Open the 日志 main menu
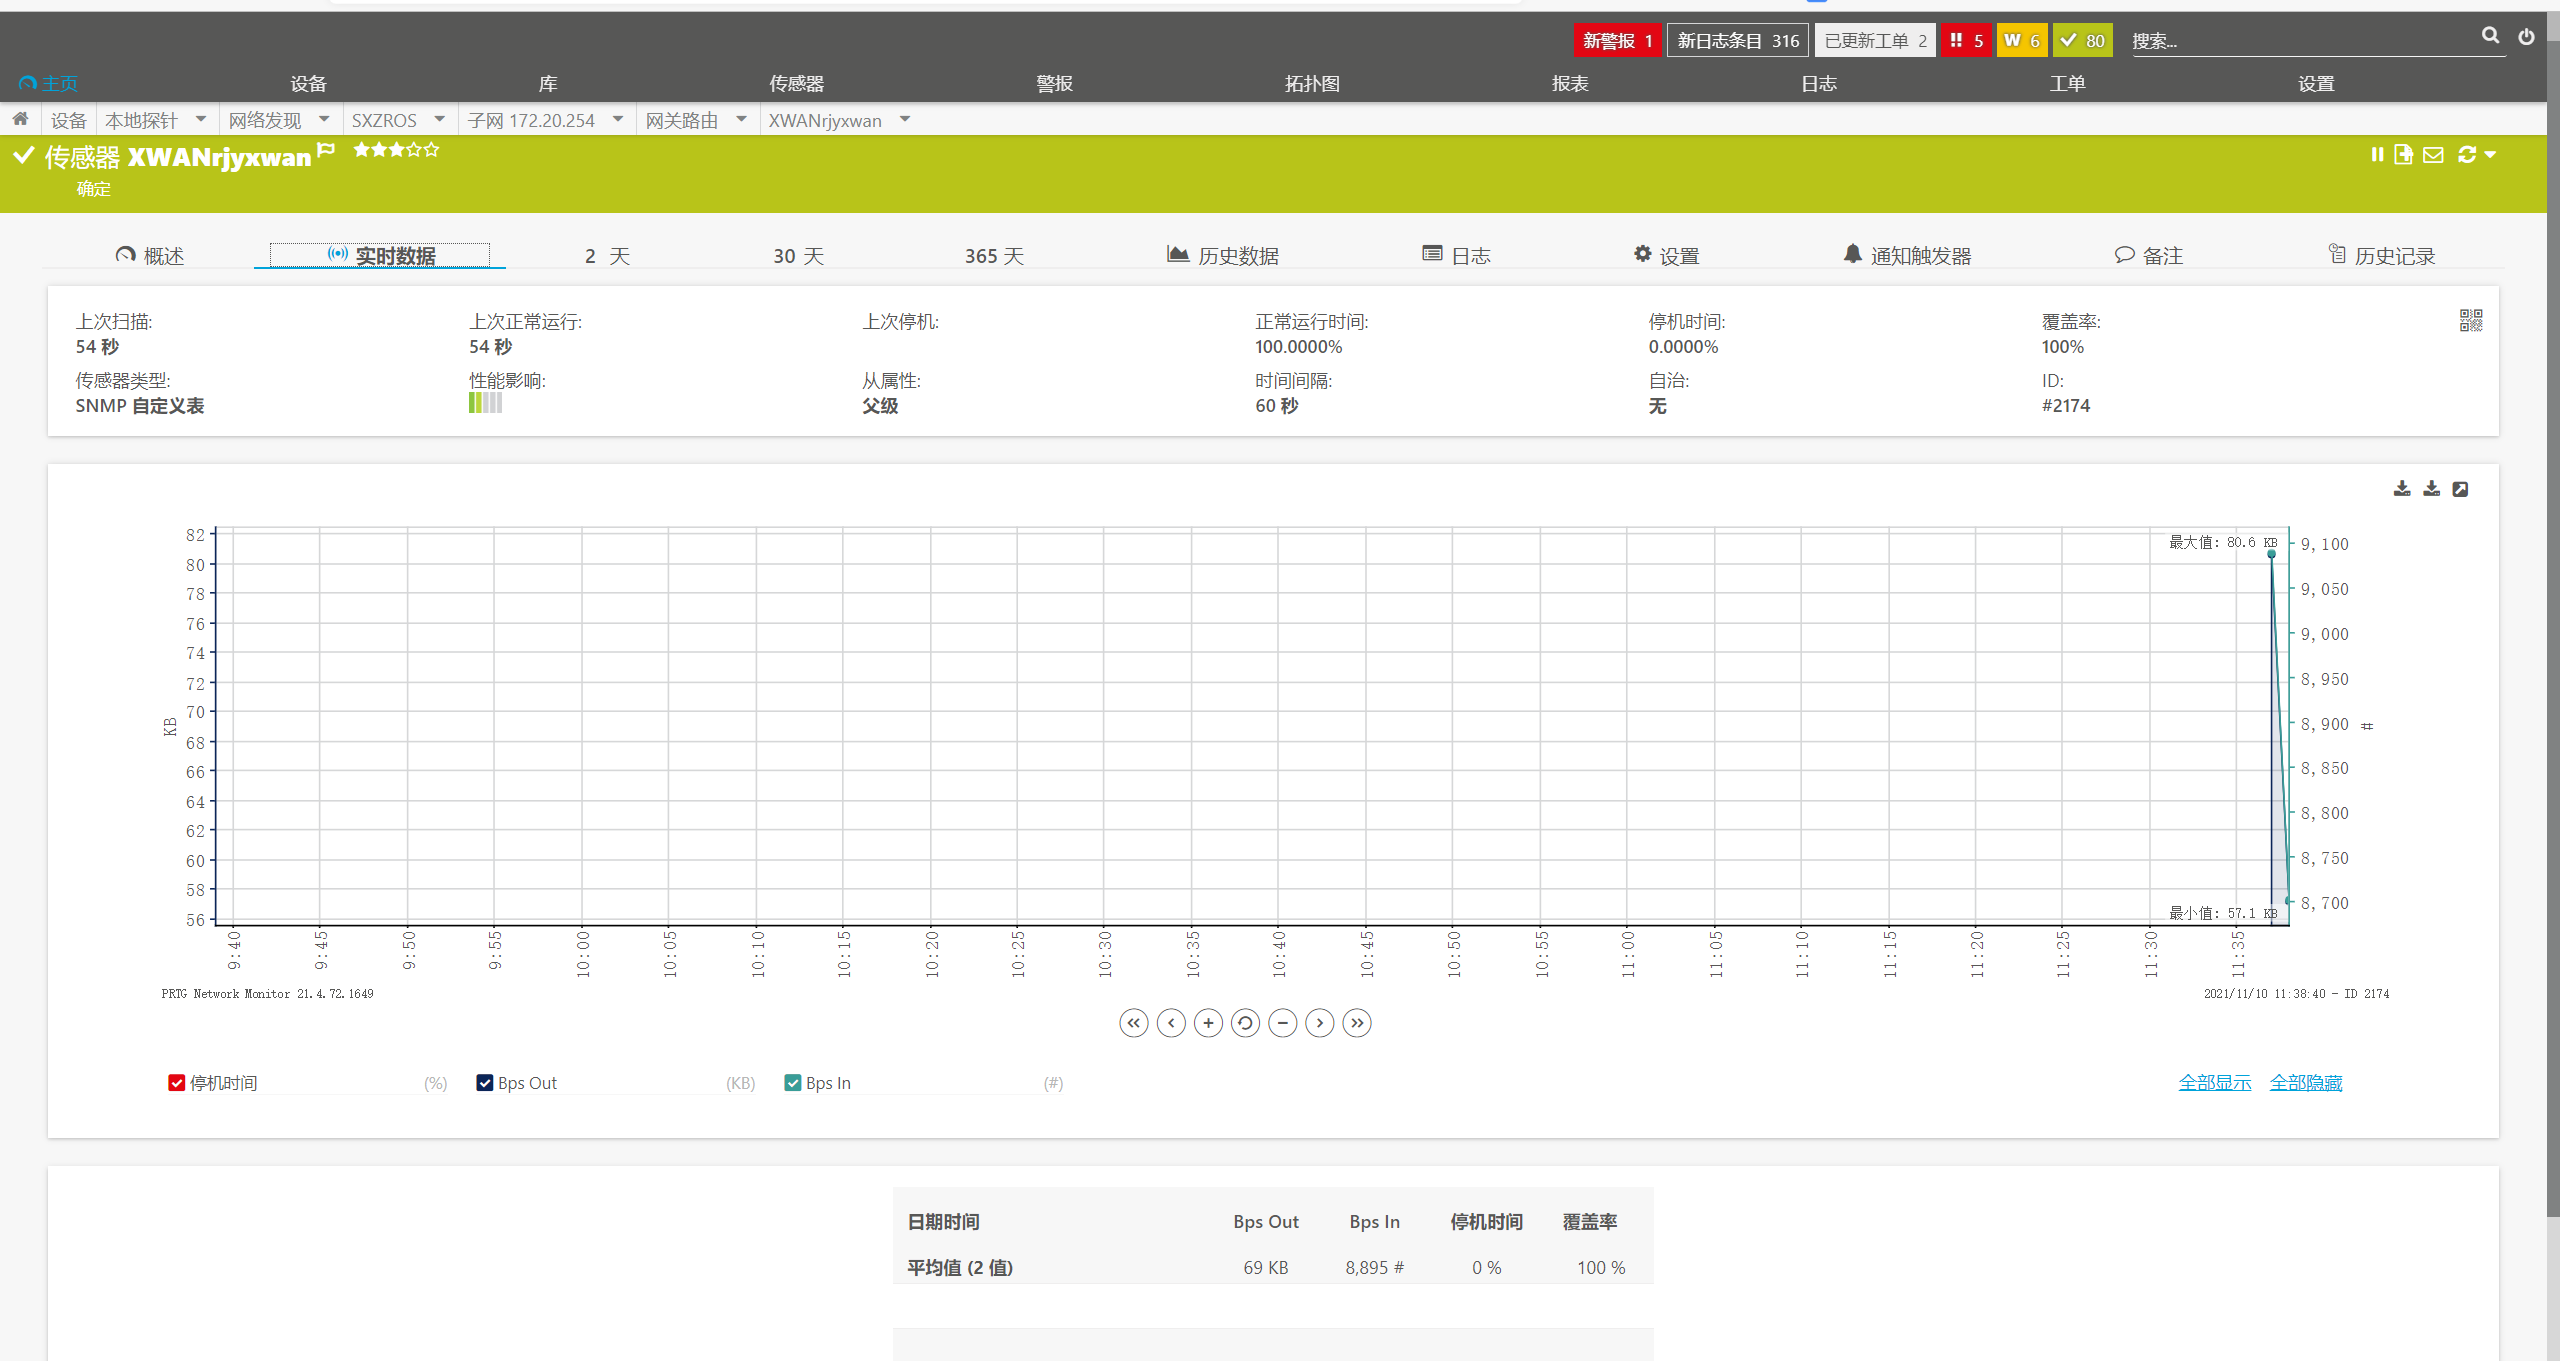Image resolution: width=2560 pixels, height=1361 pixels. pos(1818,84)
